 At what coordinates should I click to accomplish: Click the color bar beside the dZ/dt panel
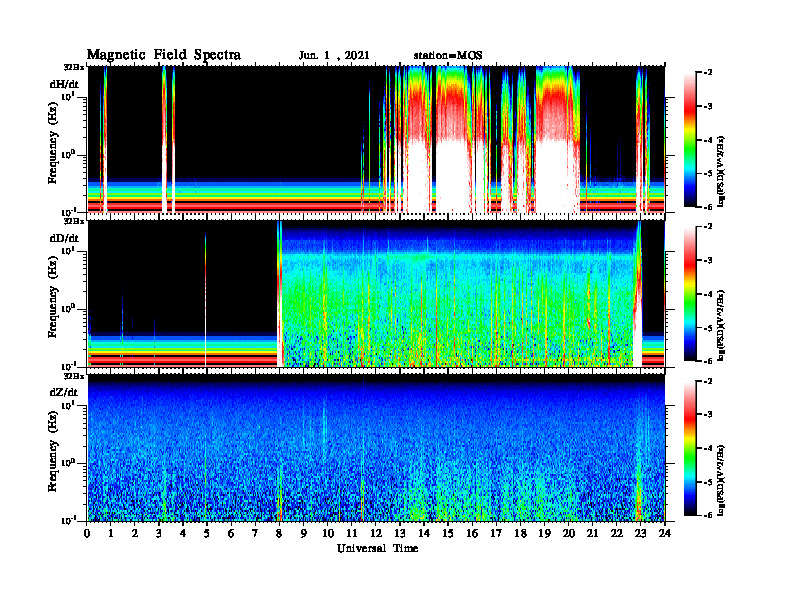tap(689, 448)
